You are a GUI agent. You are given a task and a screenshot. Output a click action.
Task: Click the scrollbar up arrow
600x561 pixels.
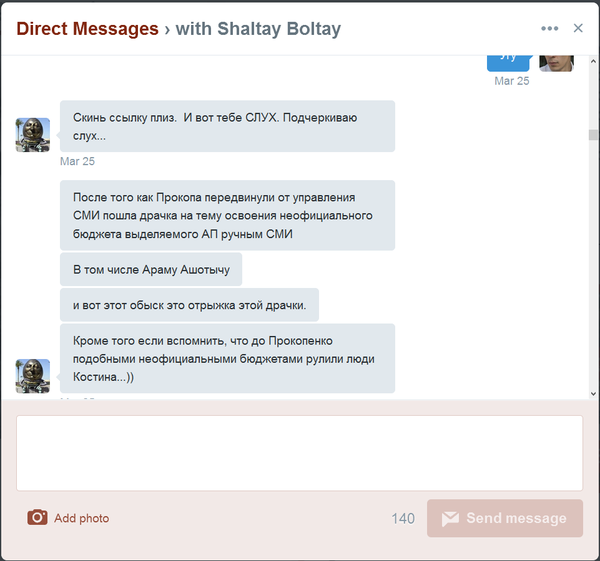pos(593,62)
